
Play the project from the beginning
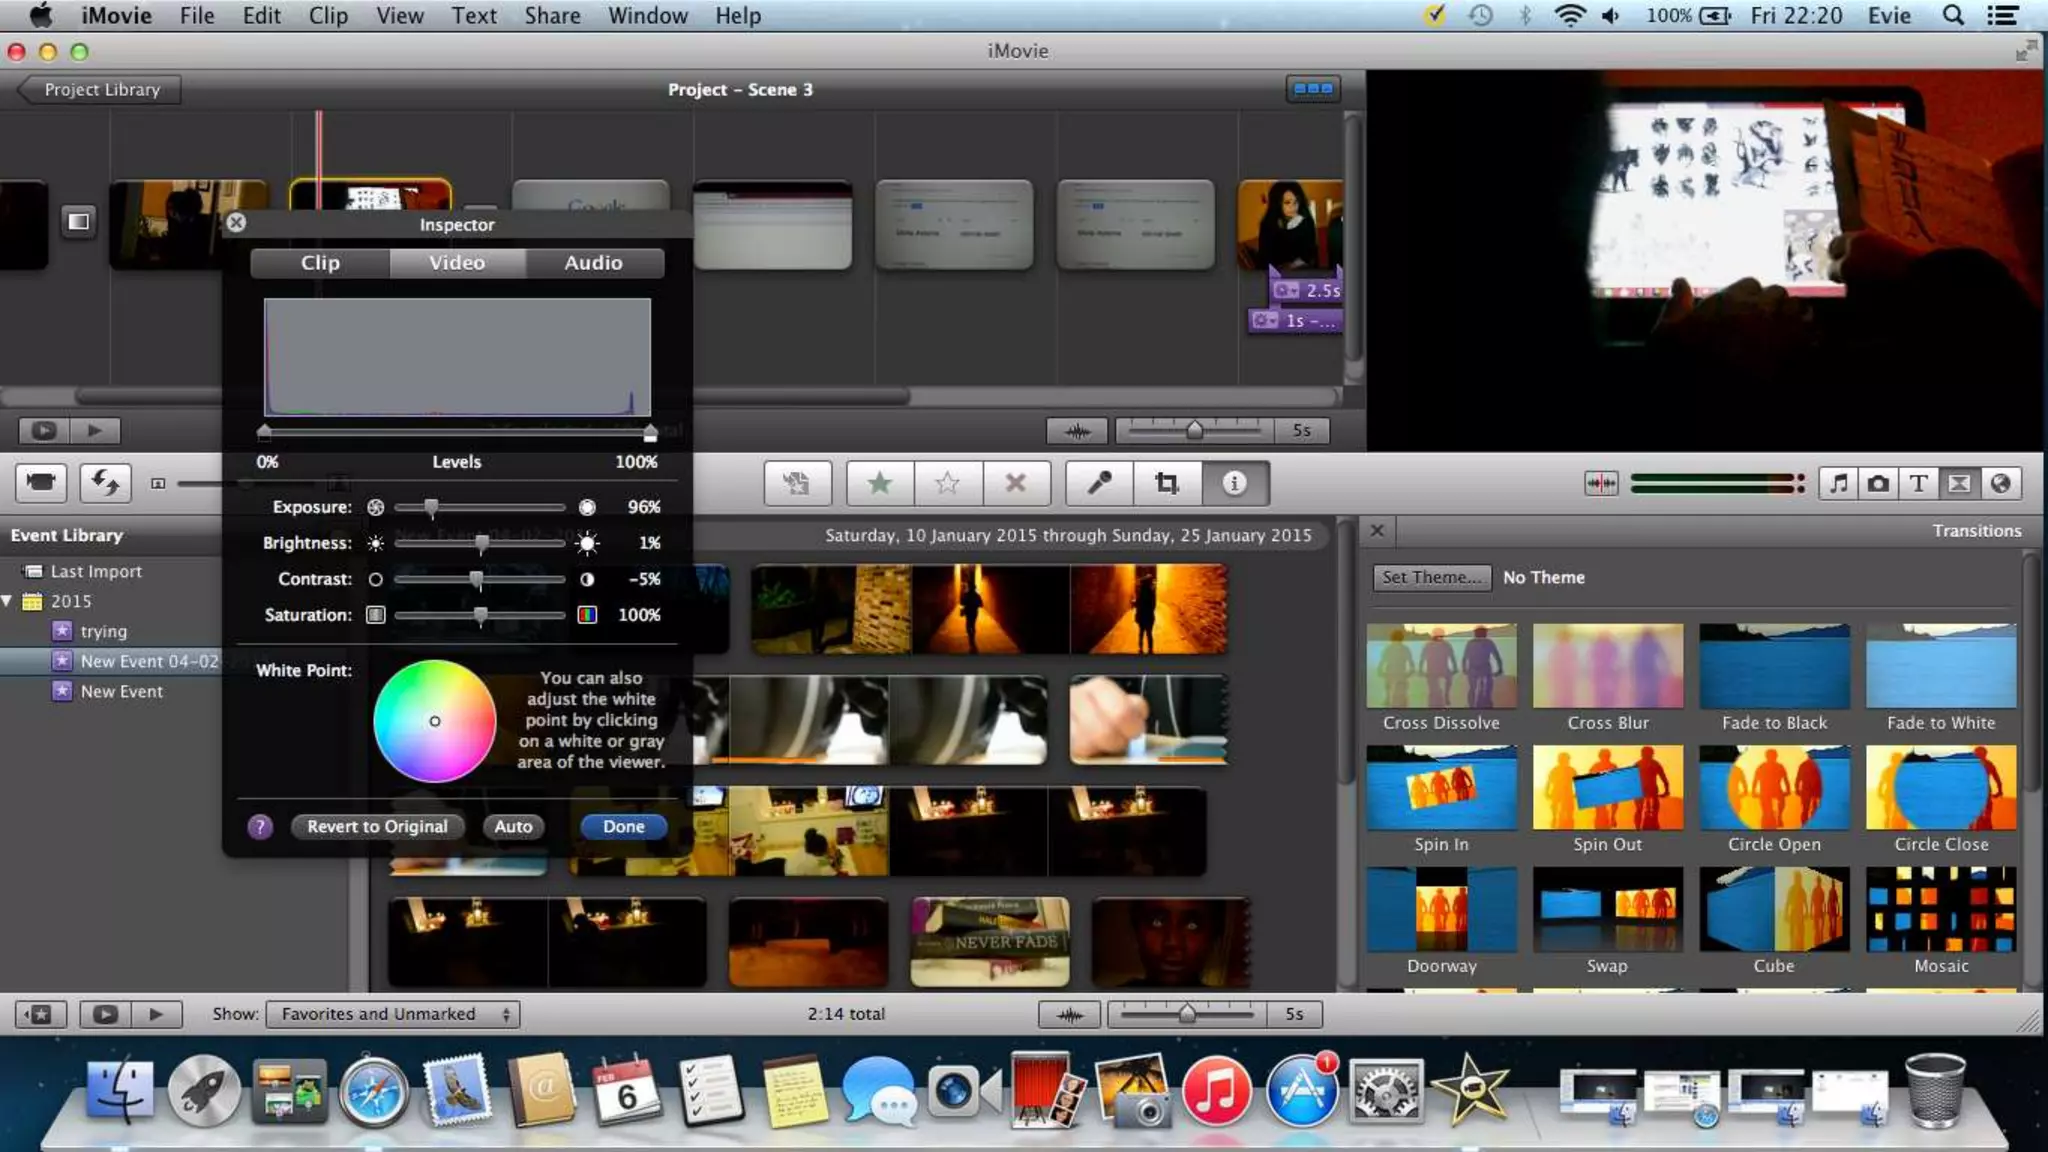[95, 431]
